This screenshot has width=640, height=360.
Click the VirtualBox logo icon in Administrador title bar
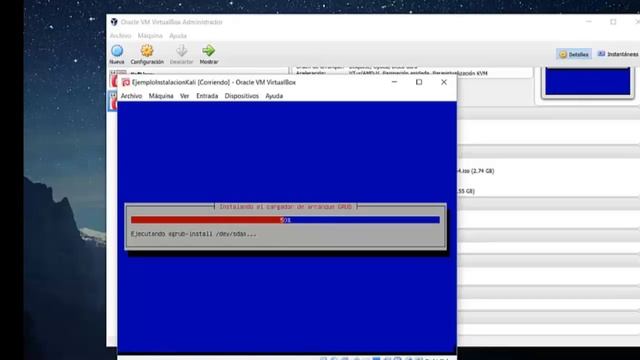tap(114, 22)
